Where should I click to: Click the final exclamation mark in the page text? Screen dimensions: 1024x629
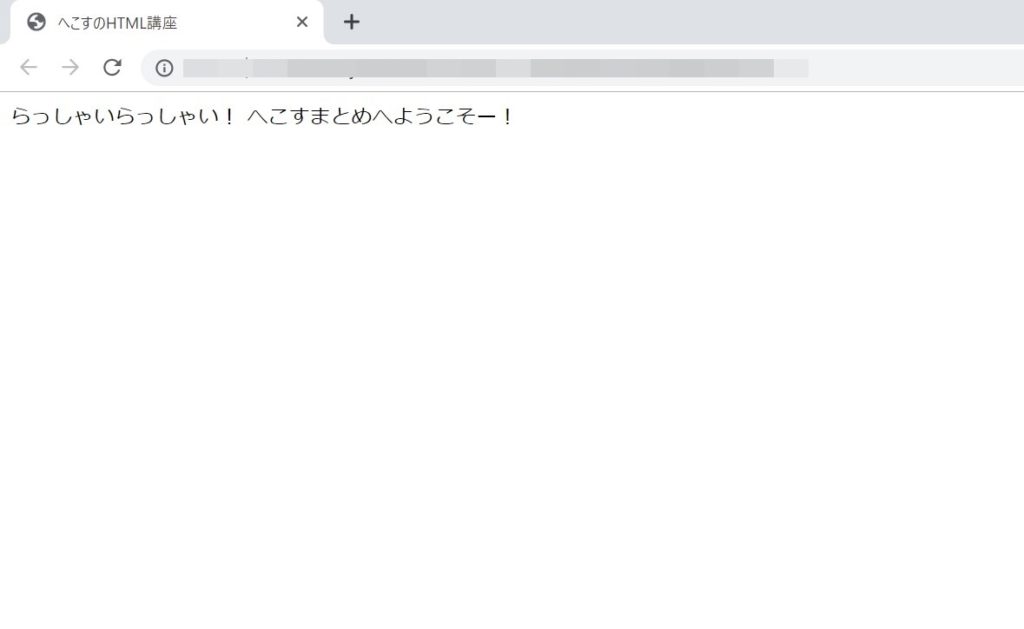click(507, 116)
